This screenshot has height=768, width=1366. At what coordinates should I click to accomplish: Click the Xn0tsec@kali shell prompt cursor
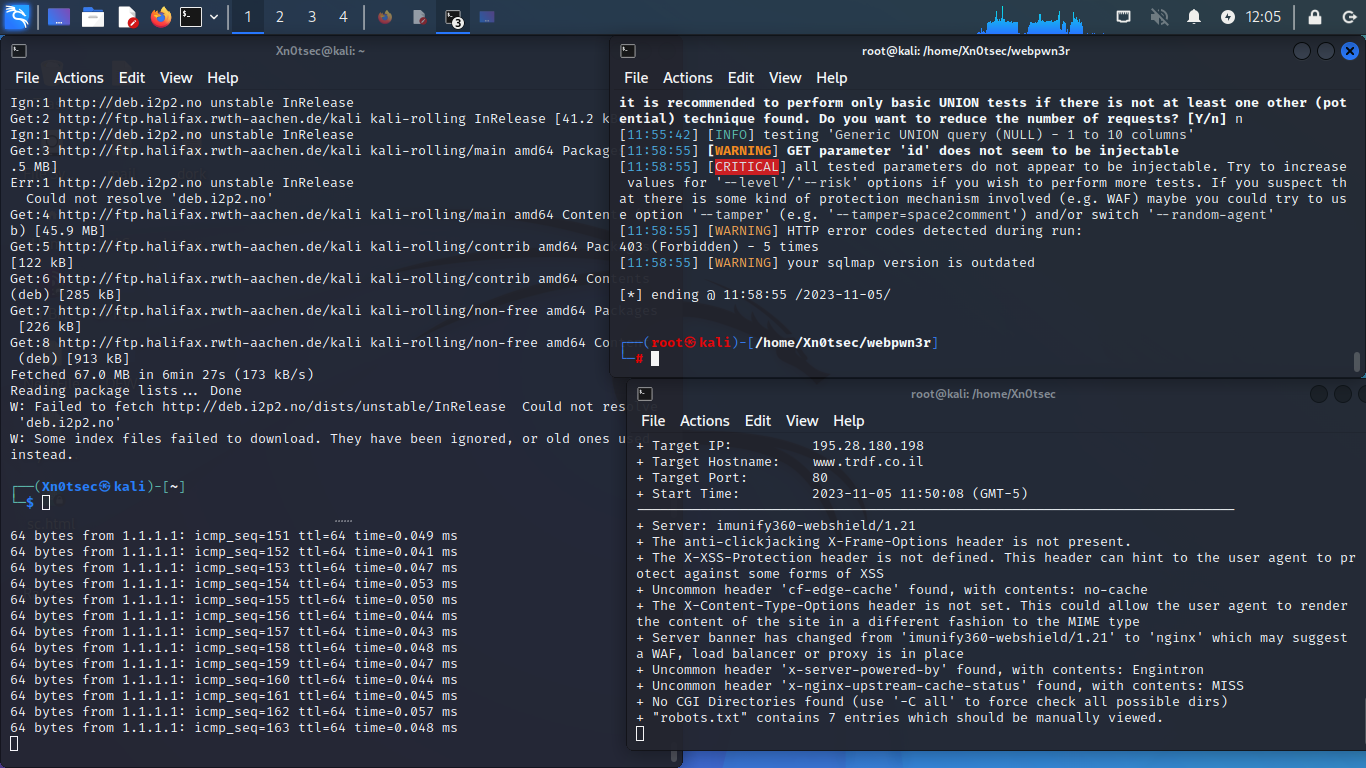click(x=46, y=502)
